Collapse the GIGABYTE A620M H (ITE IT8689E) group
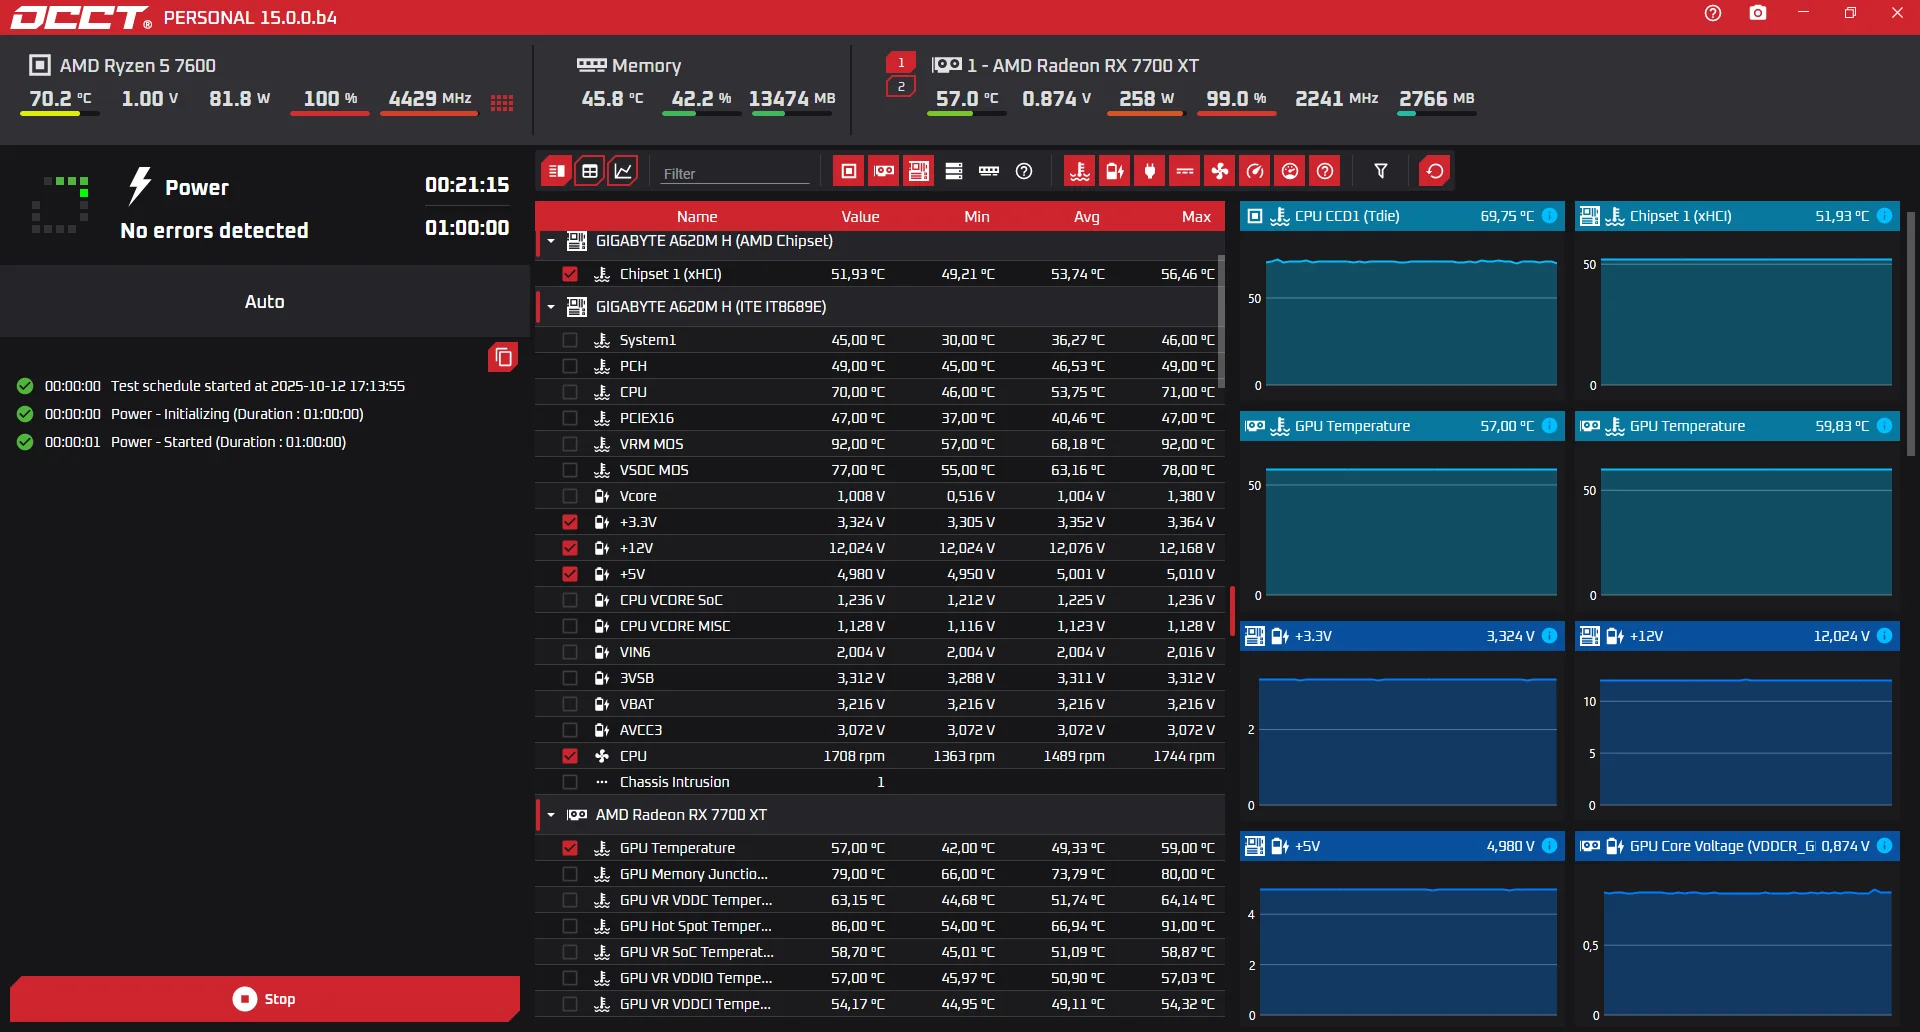The height and width of the screenshot is (1032, 1920). point(551,307)
